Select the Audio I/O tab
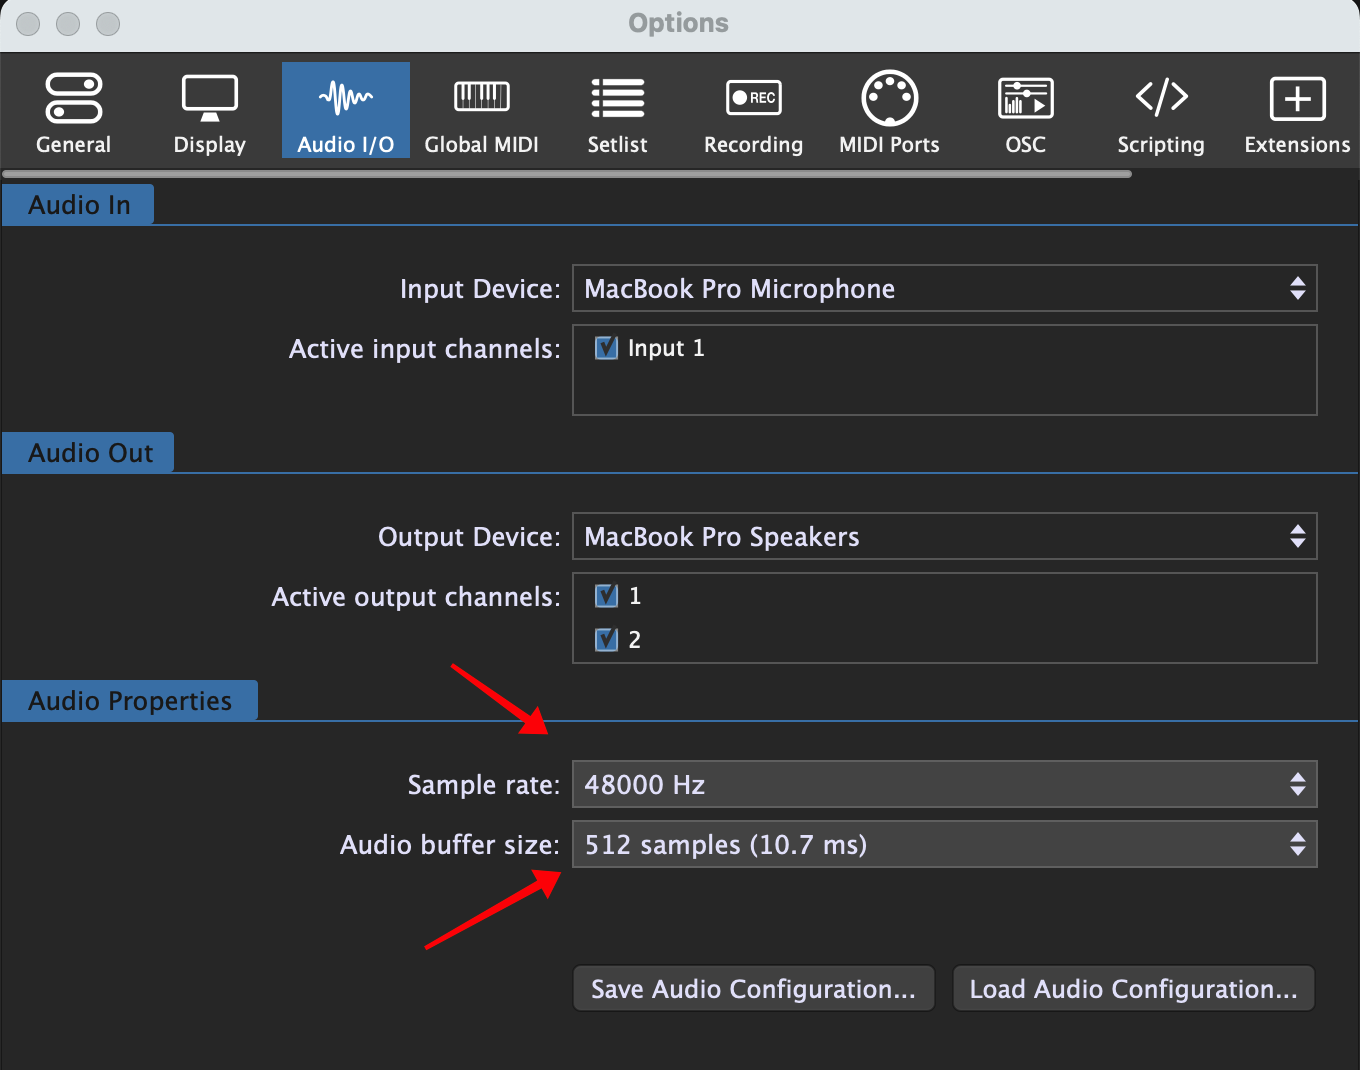The width and height of the screenshot is (1360, 1070). (345, 112)
